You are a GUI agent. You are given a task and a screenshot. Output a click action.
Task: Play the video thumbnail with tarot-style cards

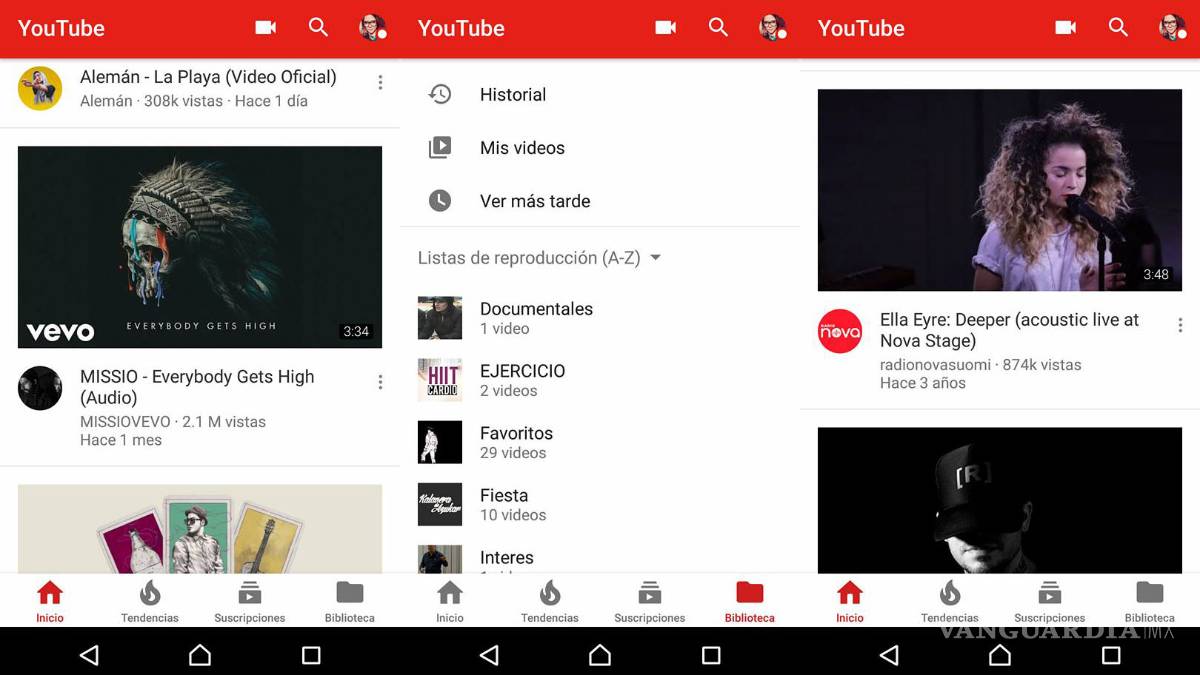[x=200, y=530]
